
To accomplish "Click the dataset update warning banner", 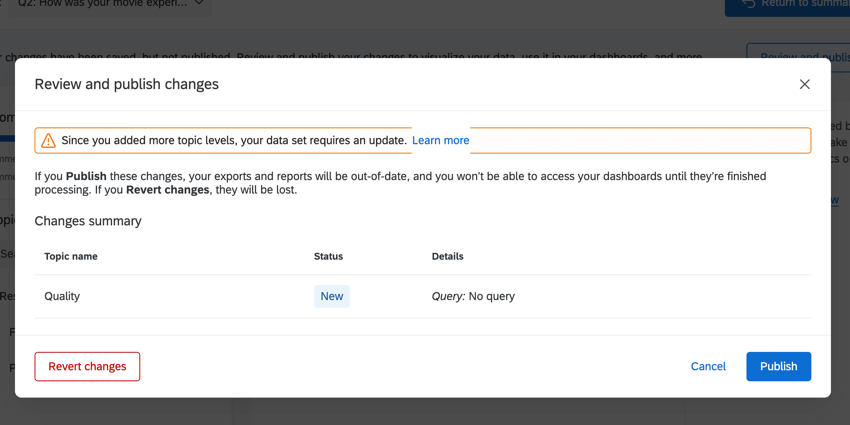I will (x=620, y=140).
